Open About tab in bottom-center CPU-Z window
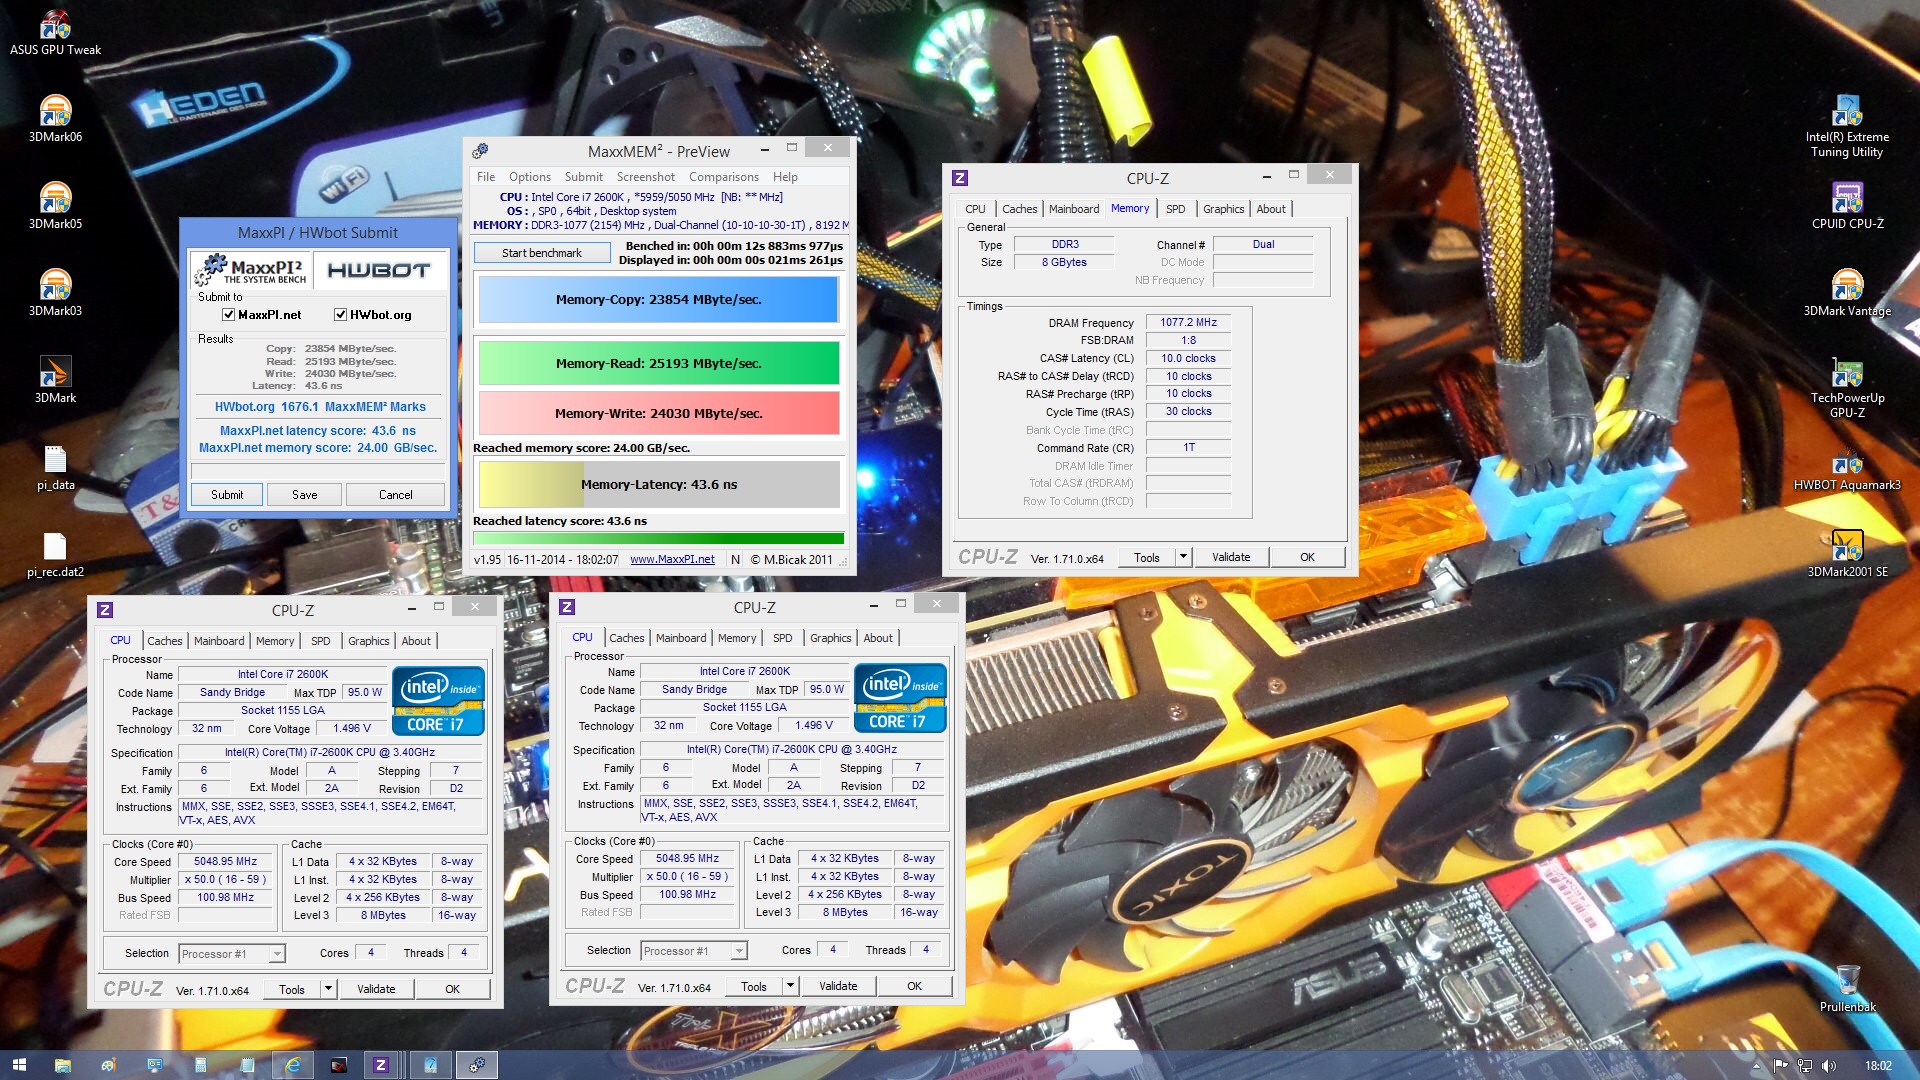The height and width of the screenshot is (1080, 1920). point(878,638)
